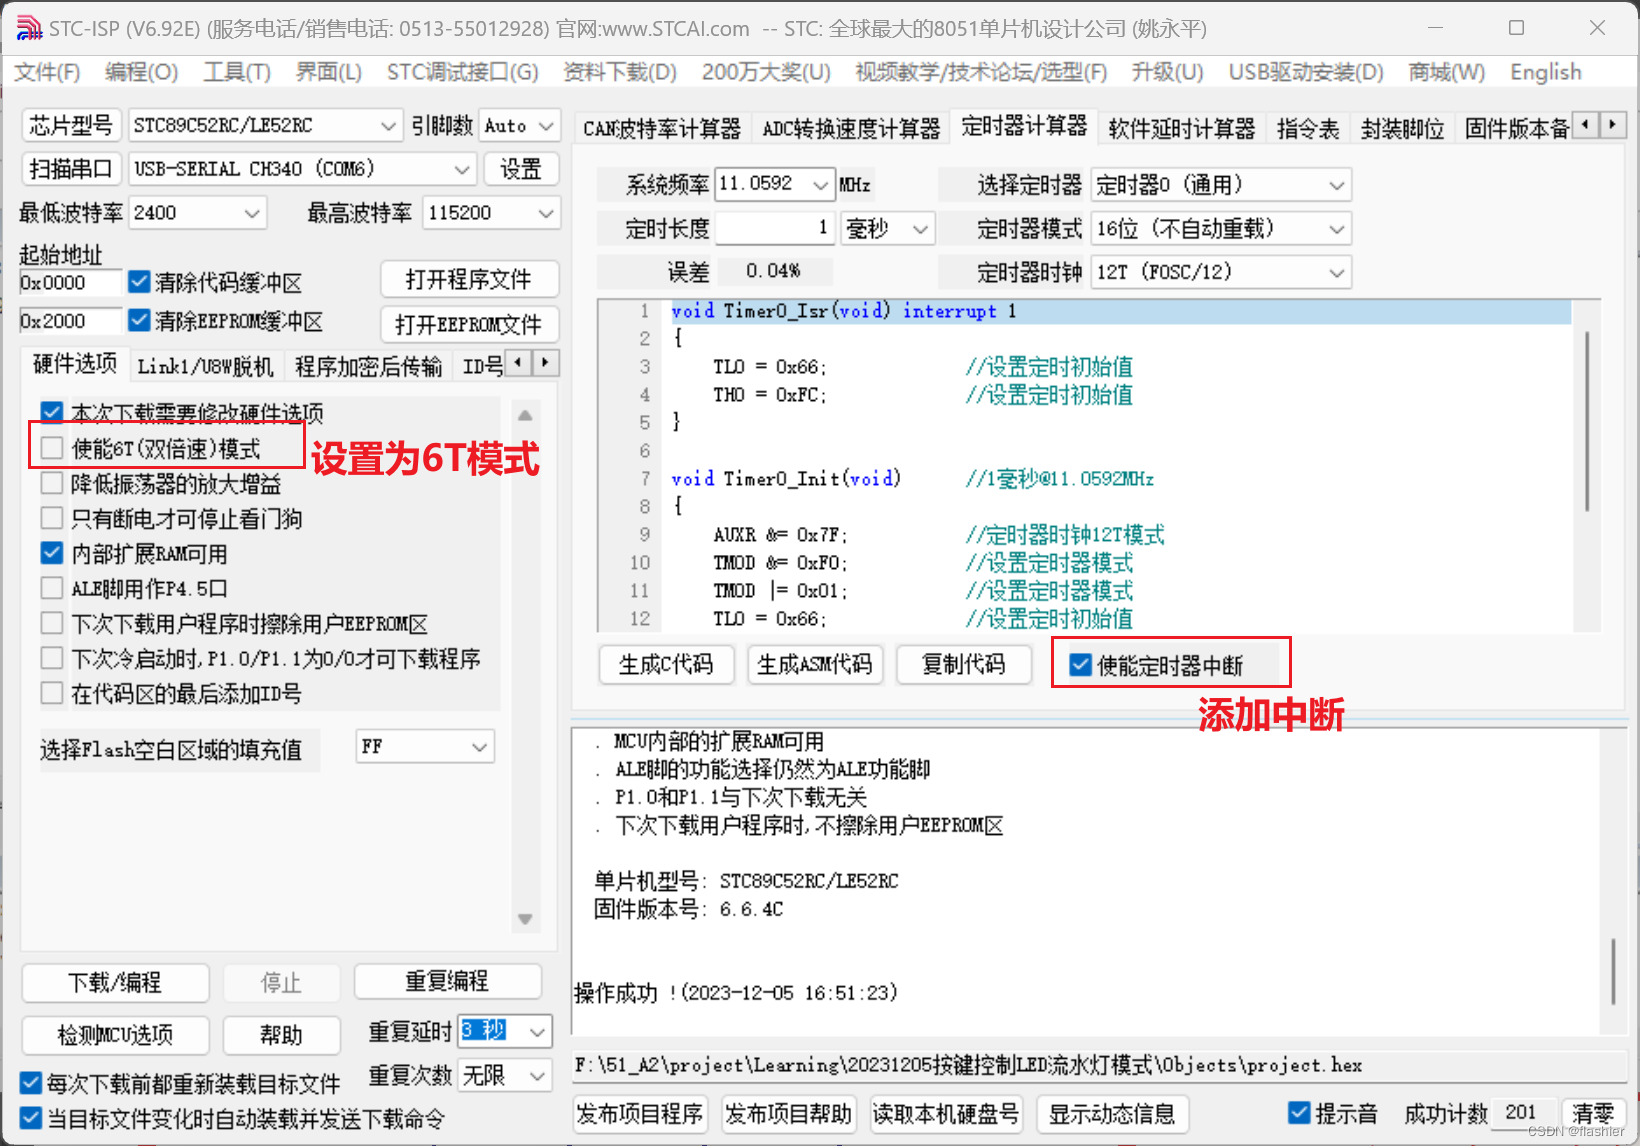
Task: Check 降低振荡器的放大增益 option
Action: point(52,483)
